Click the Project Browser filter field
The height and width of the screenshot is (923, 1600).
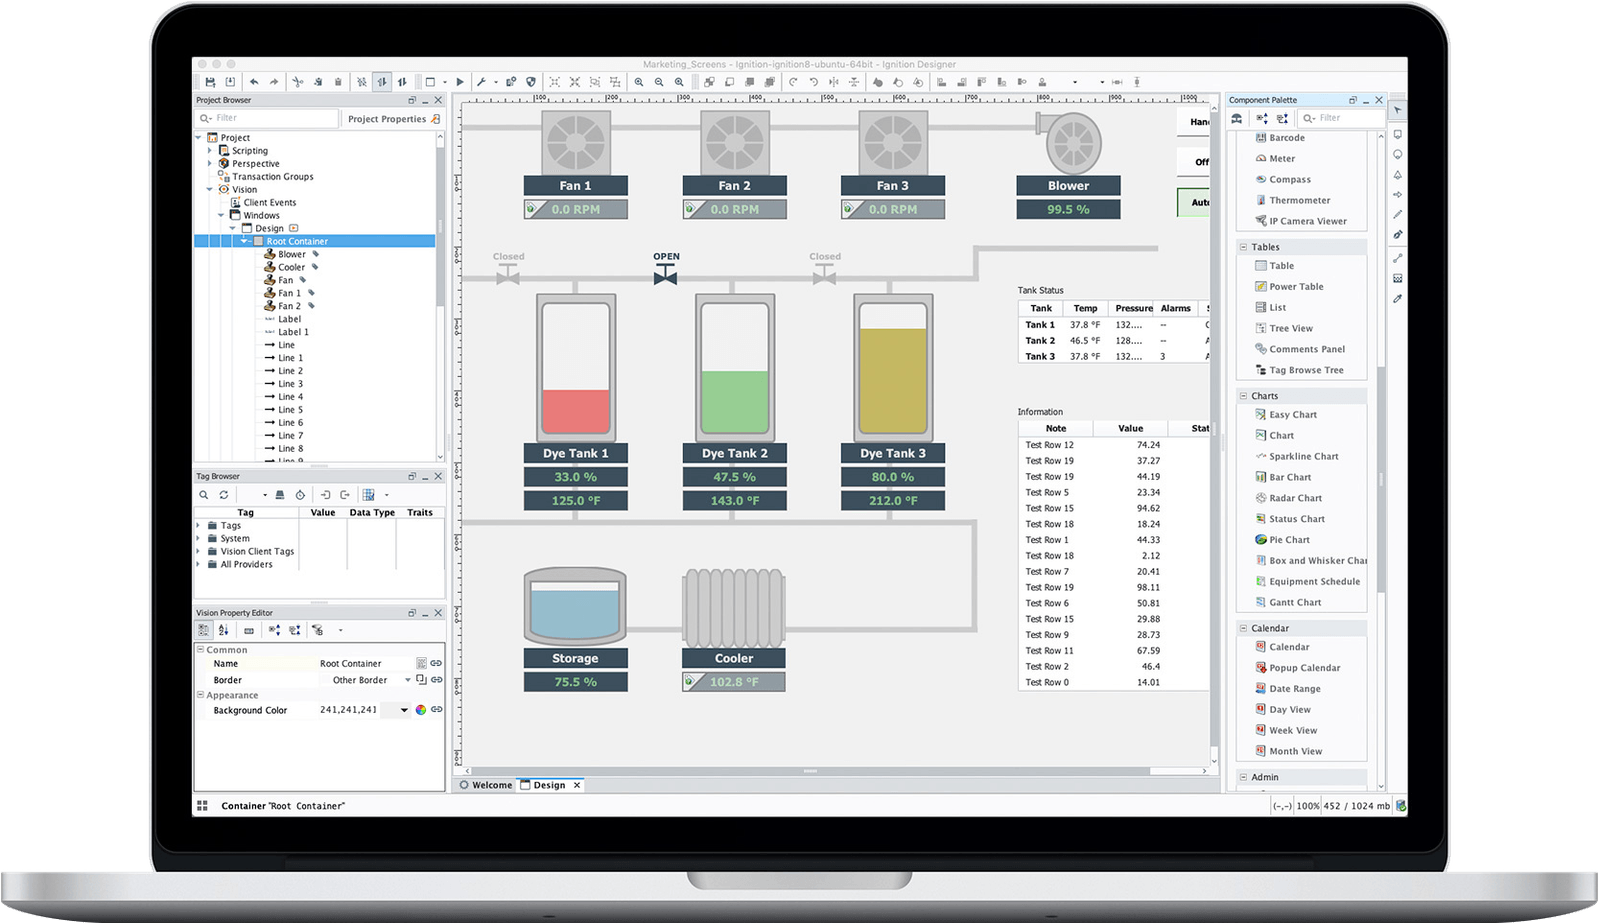point(268,118)
